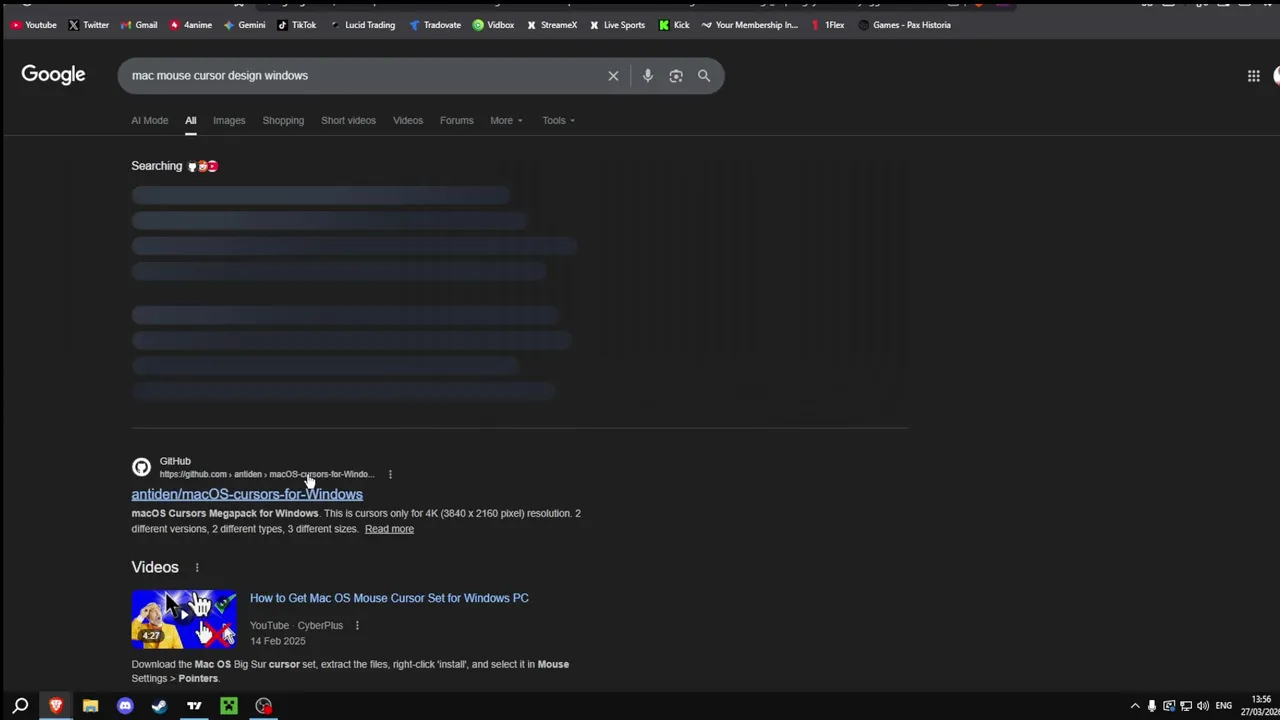Select the All results tab
The height and width of the screenshot is (720, 1280).
click(190, 120)
